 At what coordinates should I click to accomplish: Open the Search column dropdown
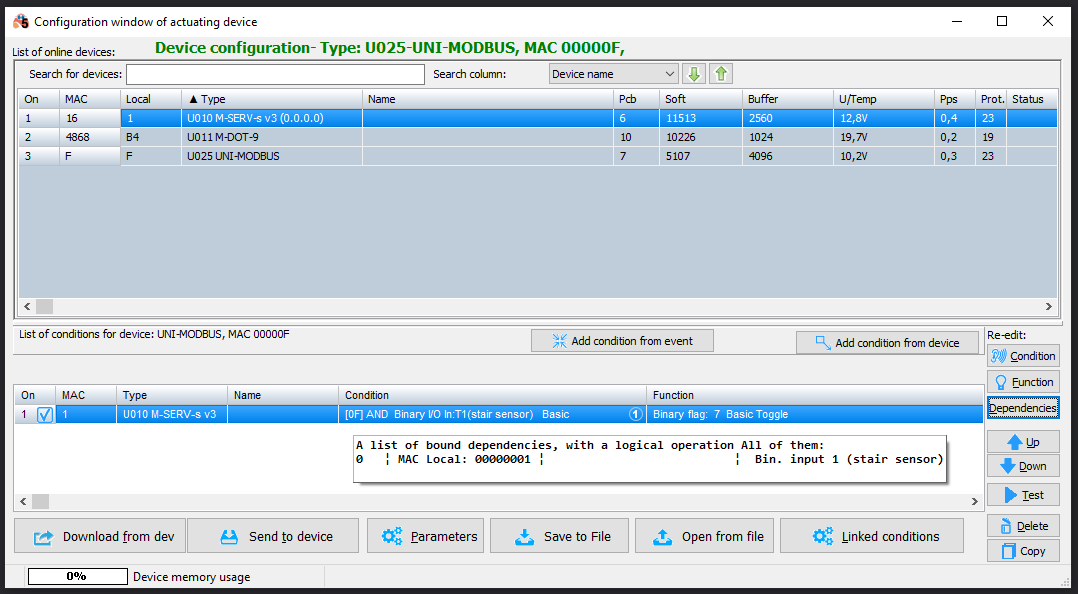[x=613, y=74]
